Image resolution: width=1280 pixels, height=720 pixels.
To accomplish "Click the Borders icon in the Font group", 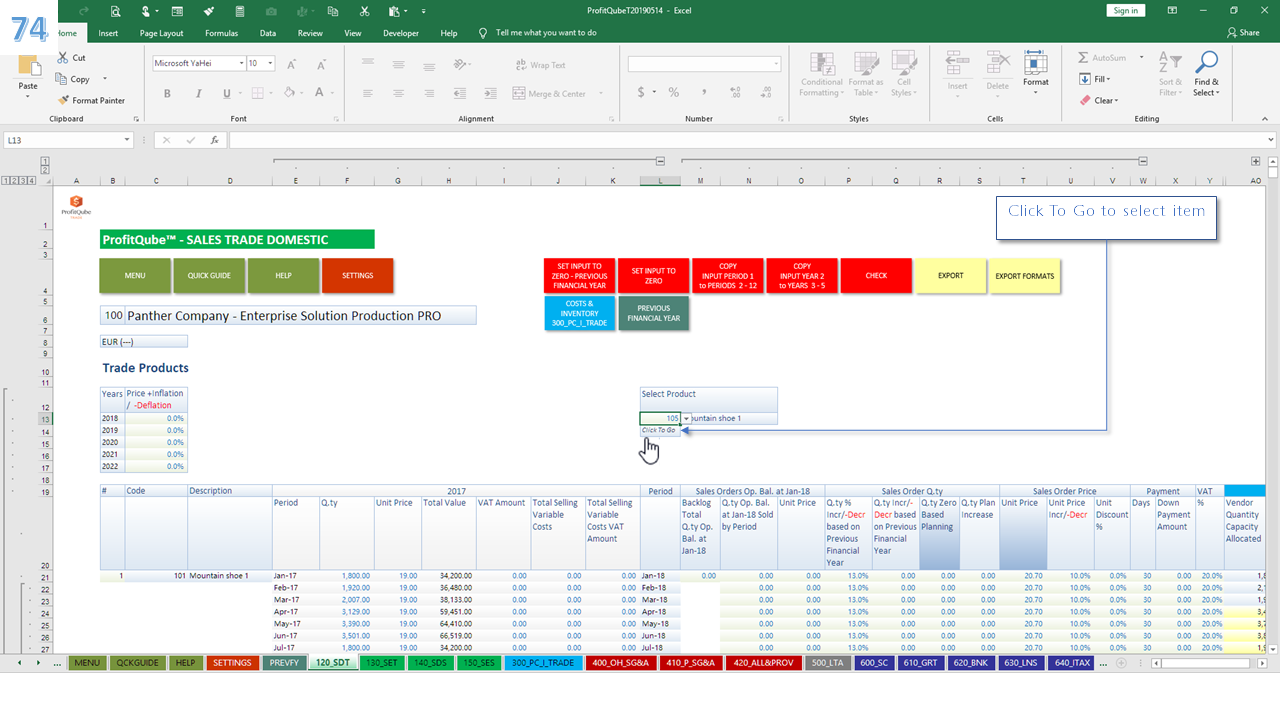I will click(x=257, y=93).
